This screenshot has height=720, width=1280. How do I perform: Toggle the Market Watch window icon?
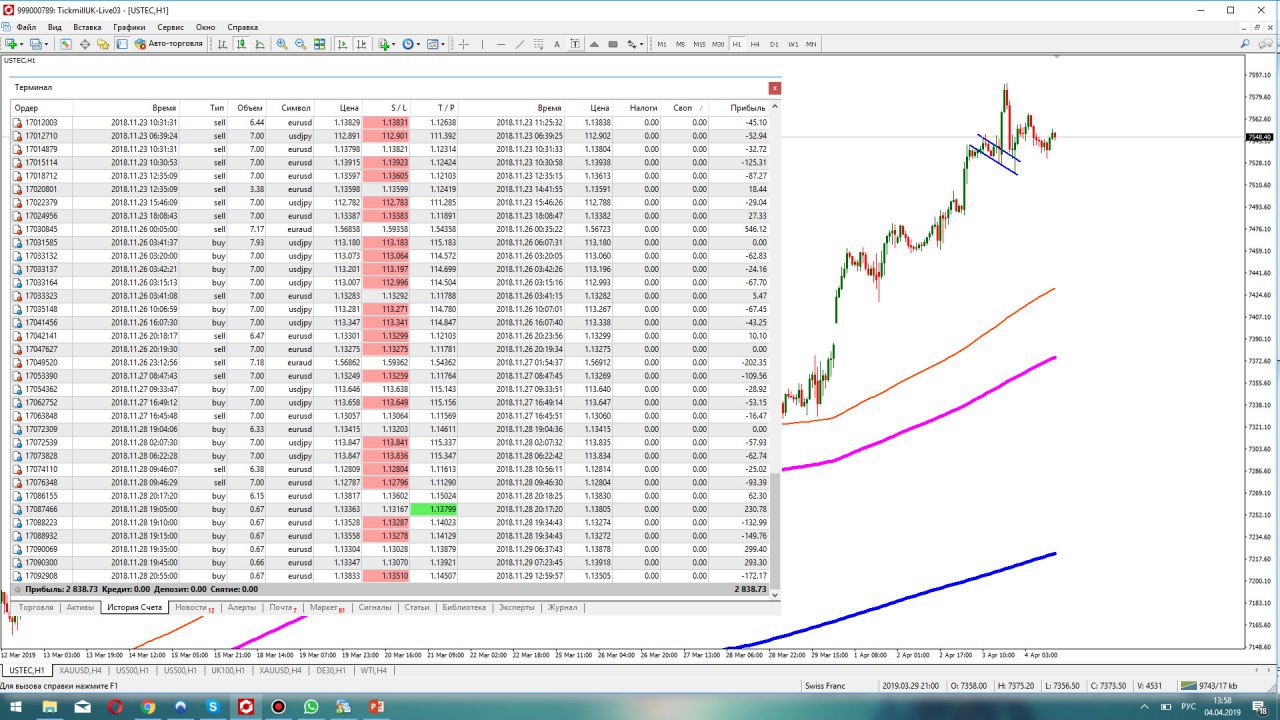pos(66,44)
